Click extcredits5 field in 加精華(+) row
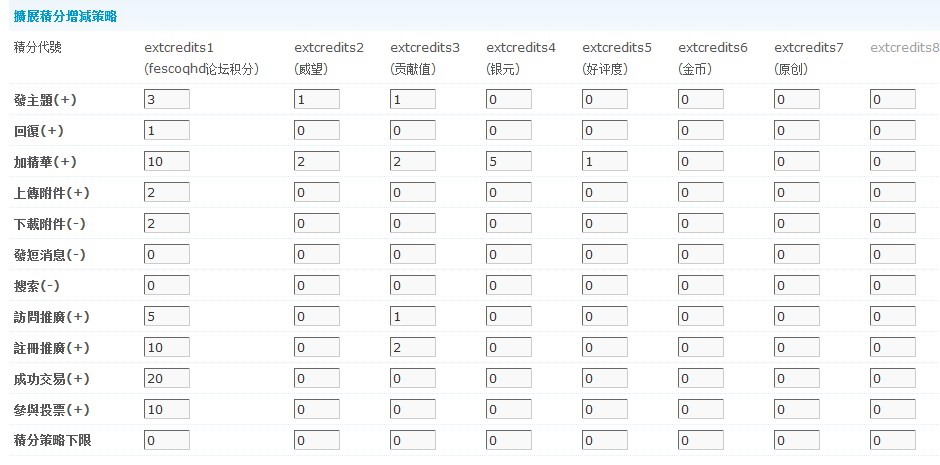940x465 pixels. tap(604, 162)
